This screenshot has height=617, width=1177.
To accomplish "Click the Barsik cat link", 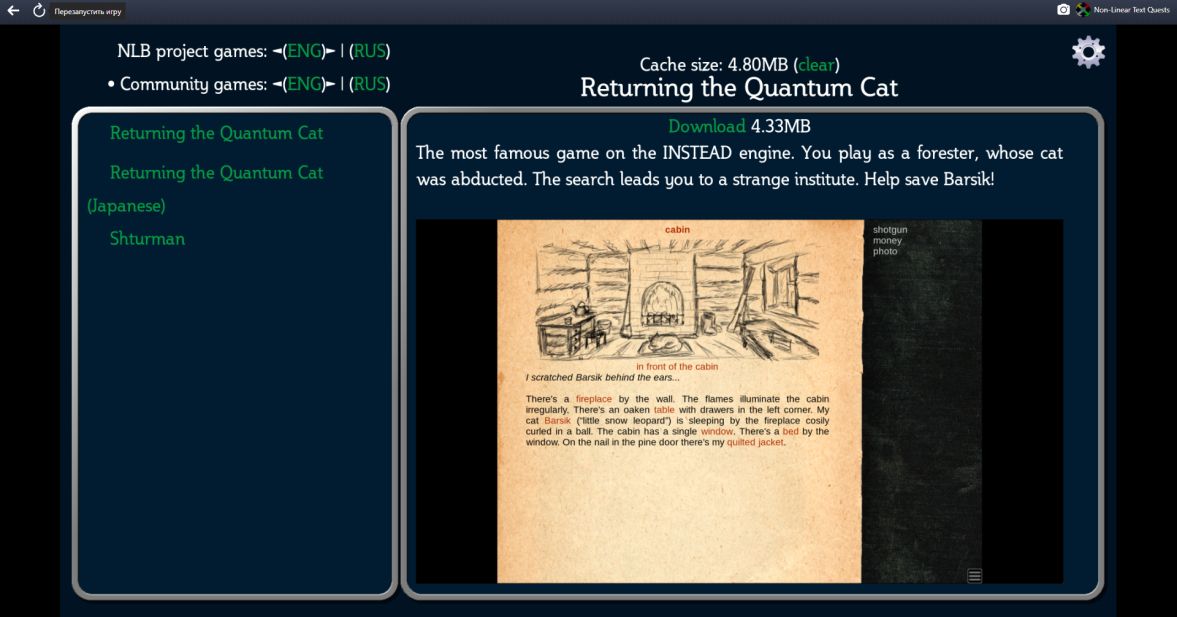I will [557, 420].
